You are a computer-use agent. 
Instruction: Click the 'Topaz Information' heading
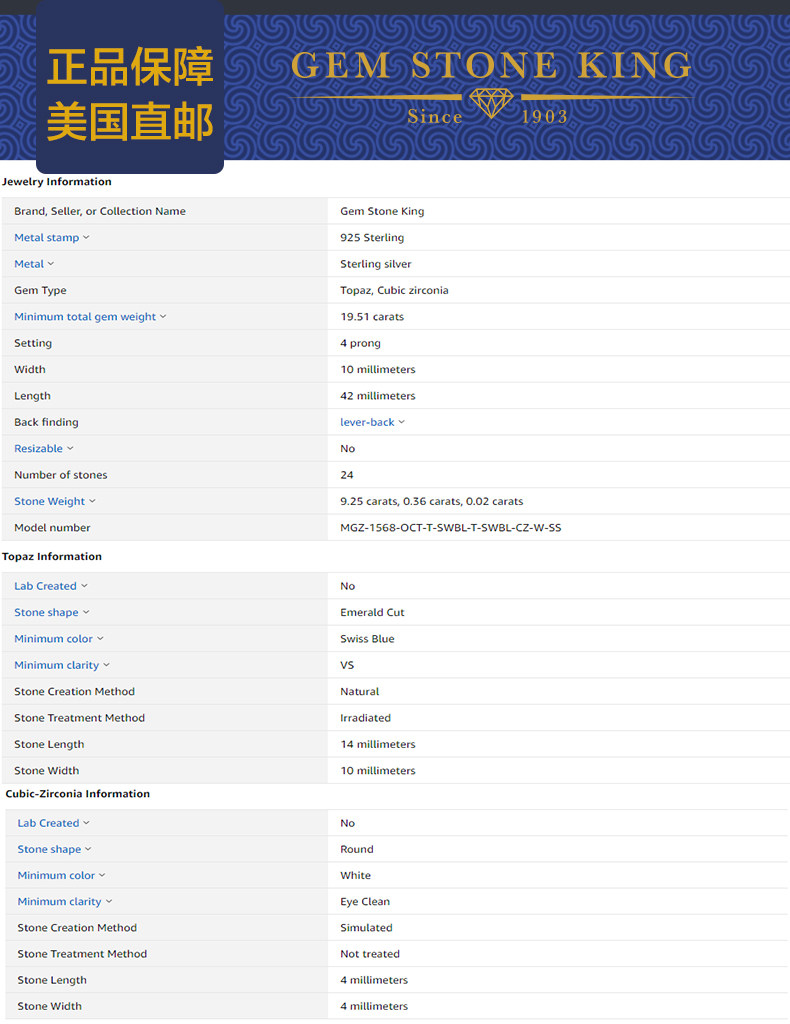[52, 556]
